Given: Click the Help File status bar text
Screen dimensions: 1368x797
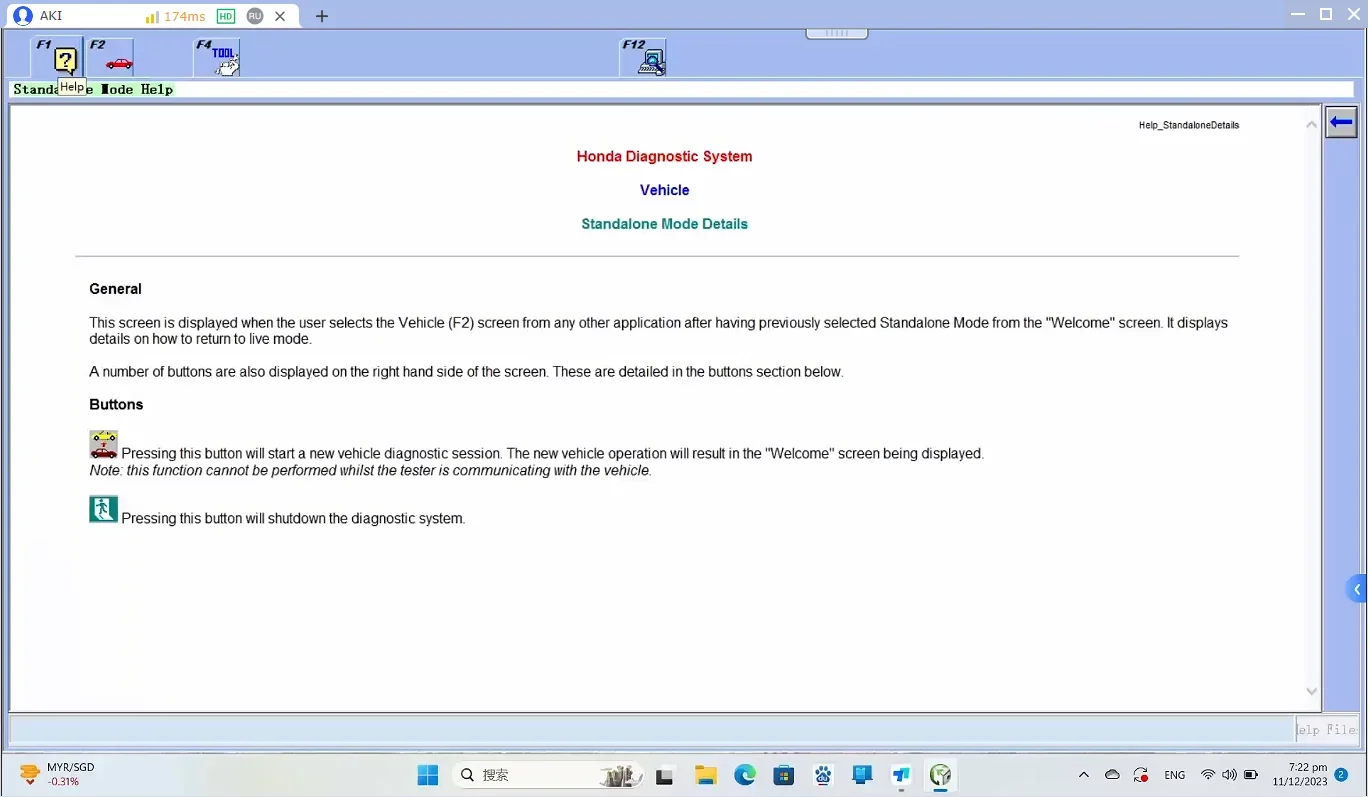Looking at the screenshot, I should point(1327,730).
